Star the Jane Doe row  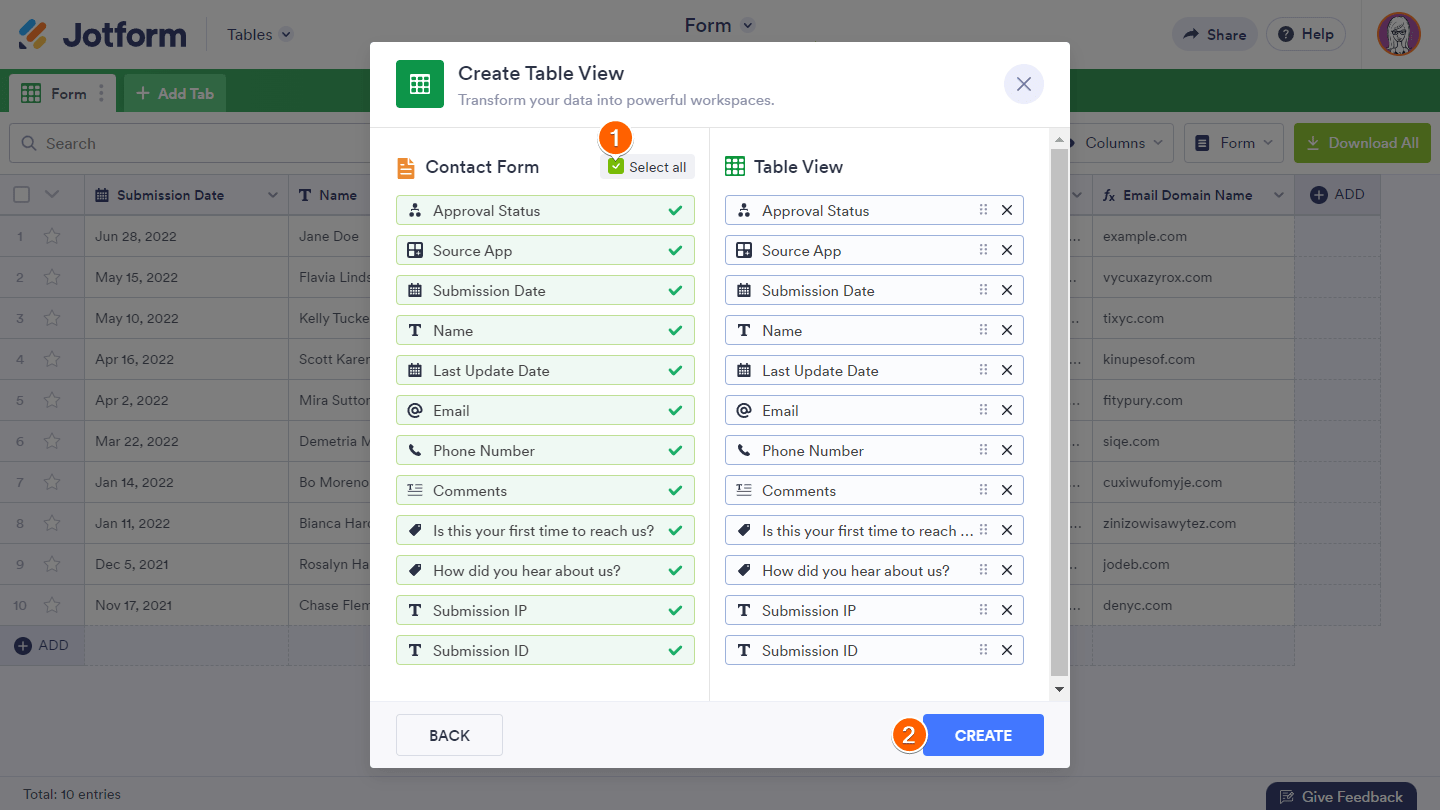[x=52, y=237]
